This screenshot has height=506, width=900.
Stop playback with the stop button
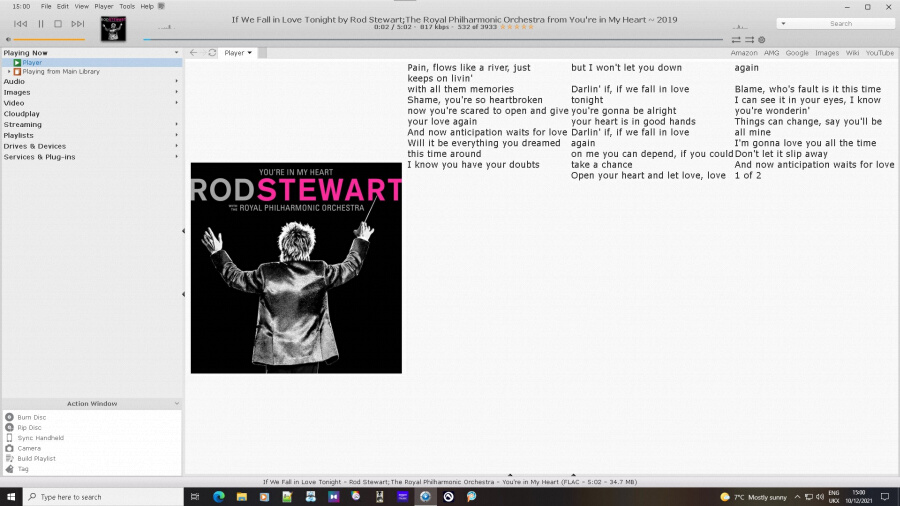(58, 24)
